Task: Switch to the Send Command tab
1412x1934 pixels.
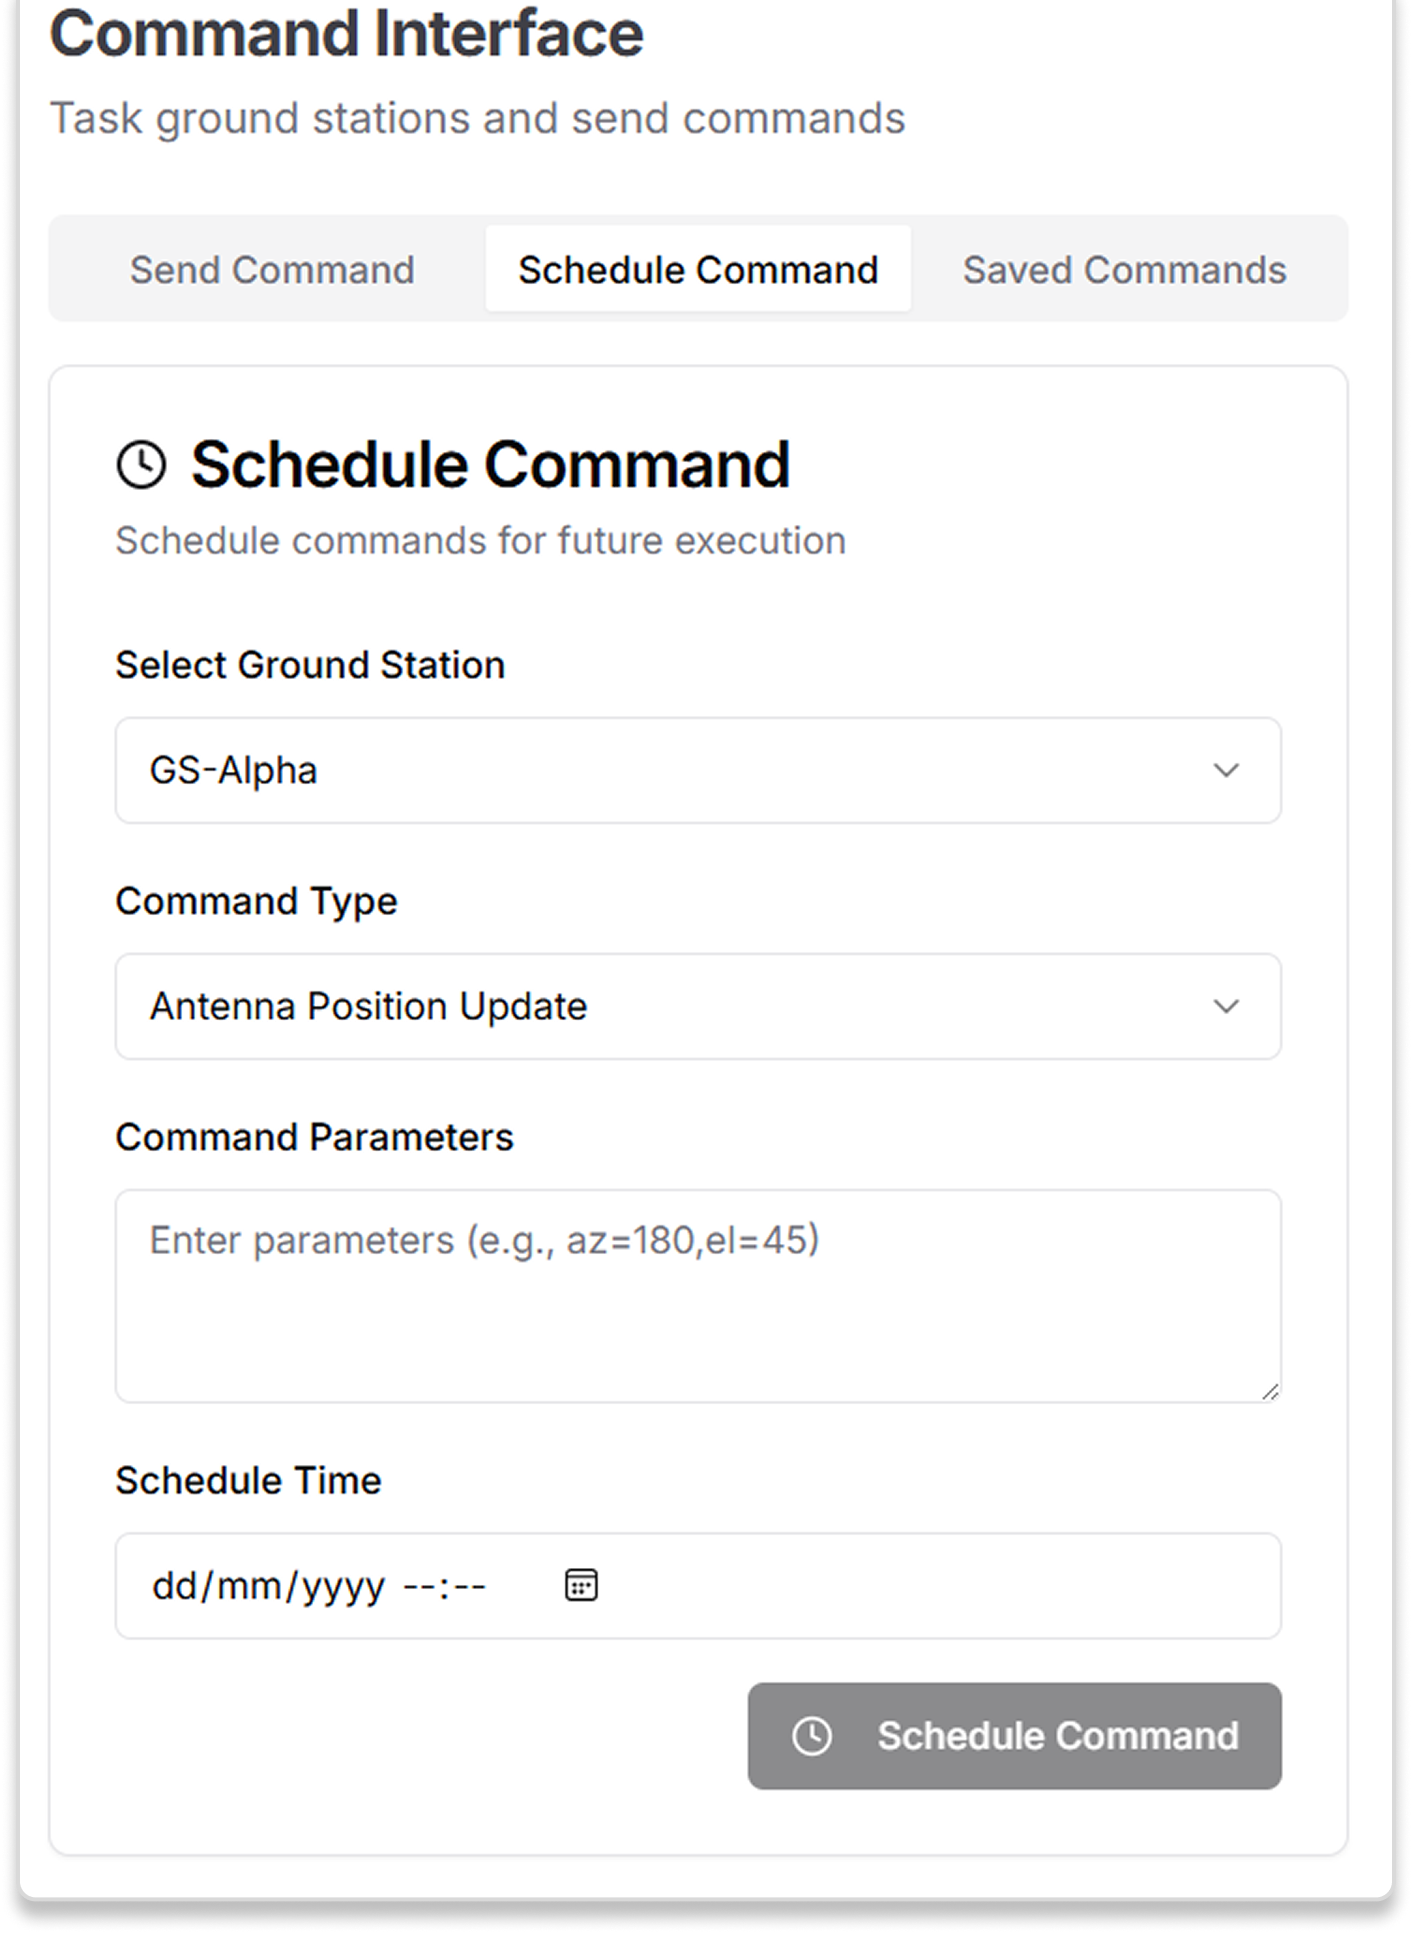Action: [x=272, y=269]
